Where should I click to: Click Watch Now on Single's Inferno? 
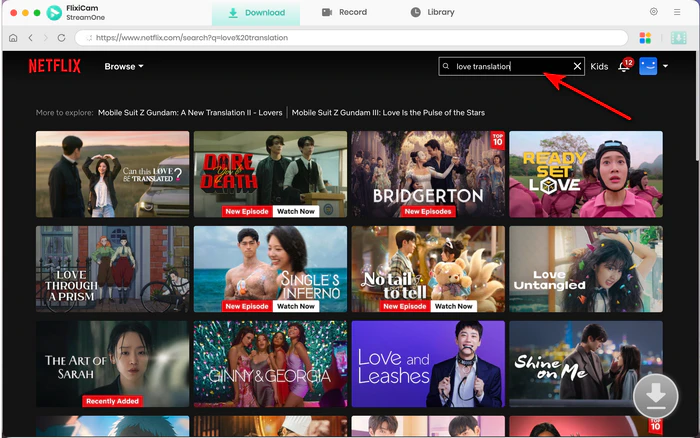coord(296,306)
